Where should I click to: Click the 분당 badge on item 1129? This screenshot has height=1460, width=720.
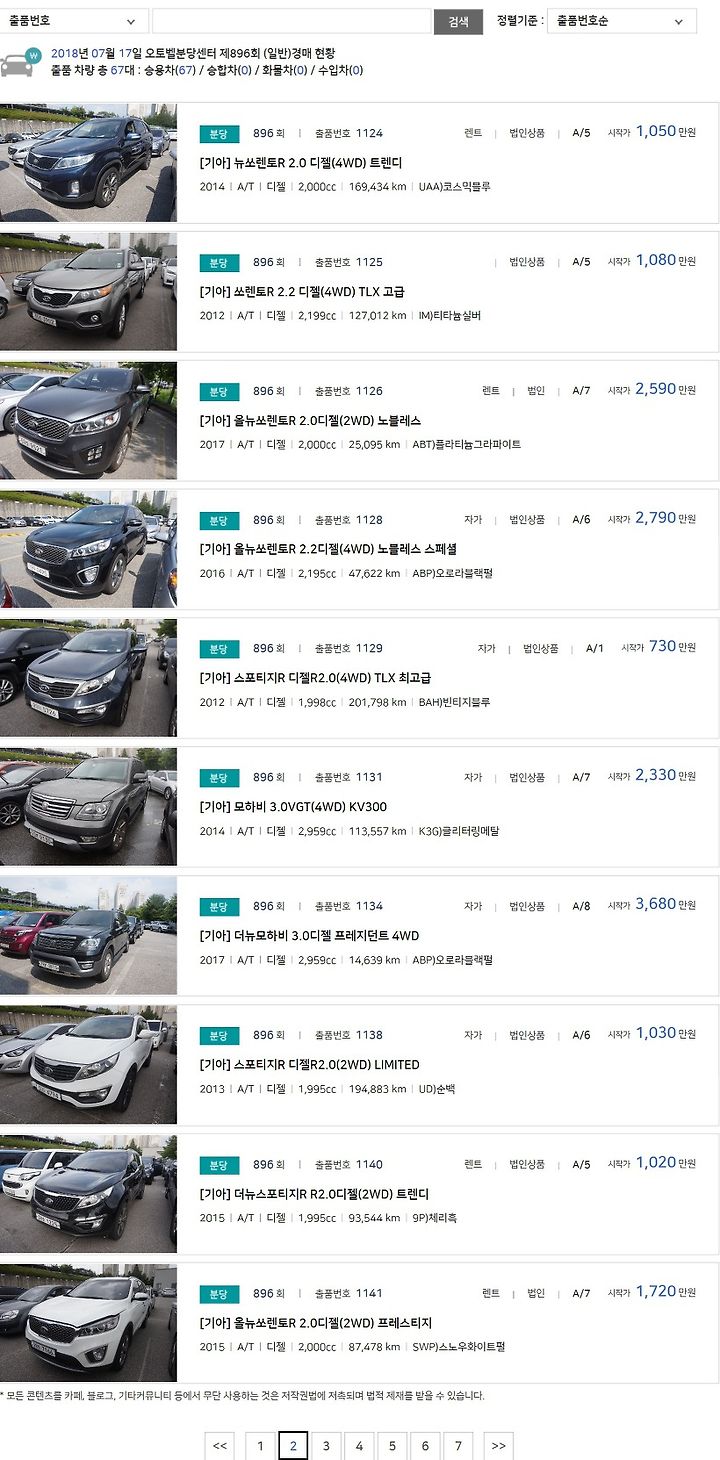tap(218, 649)
